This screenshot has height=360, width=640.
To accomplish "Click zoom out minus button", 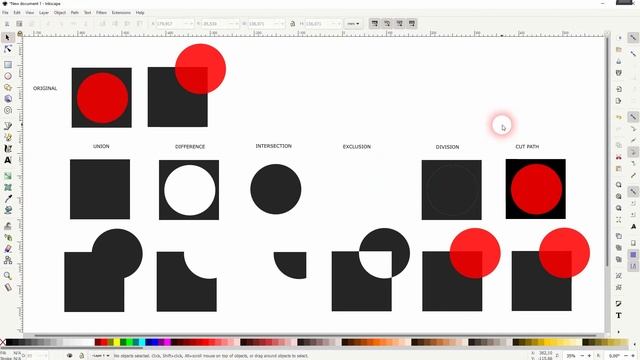I will click(x=582, y=356).
